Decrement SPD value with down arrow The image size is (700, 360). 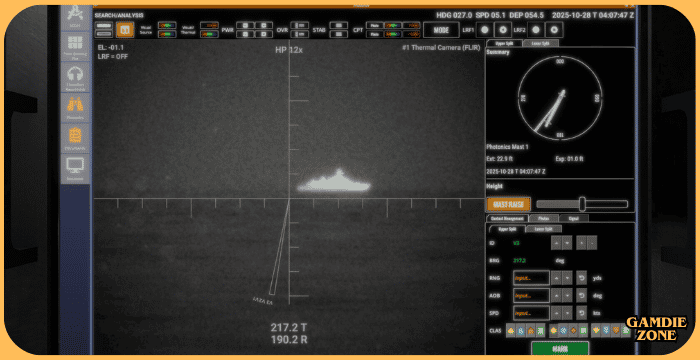coord(567,313)
